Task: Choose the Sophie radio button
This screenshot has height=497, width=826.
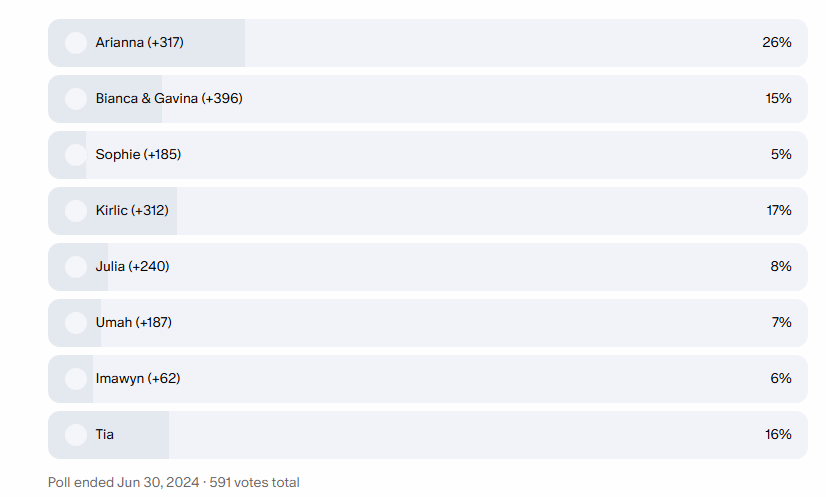Action: click(x=75, y=155)
